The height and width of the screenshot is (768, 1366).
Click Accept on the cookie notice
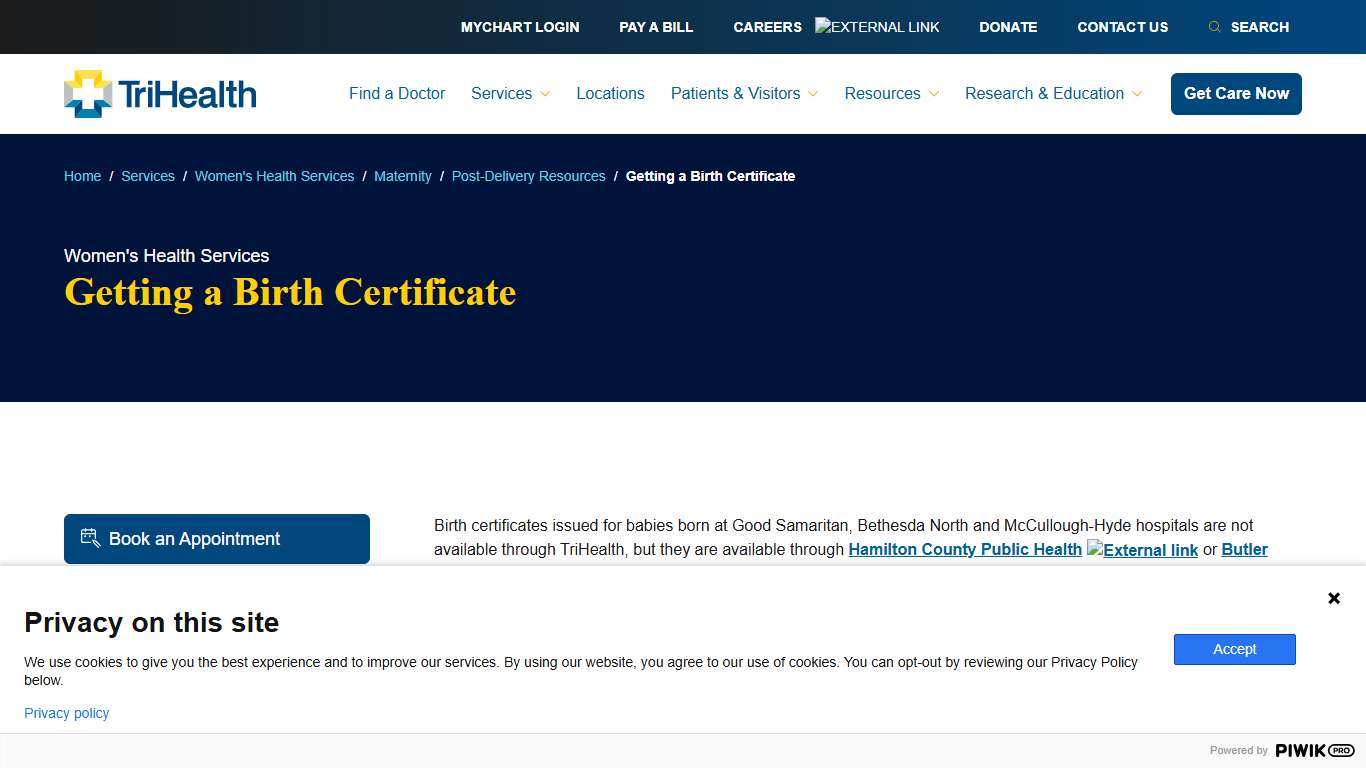point(1234,649)
